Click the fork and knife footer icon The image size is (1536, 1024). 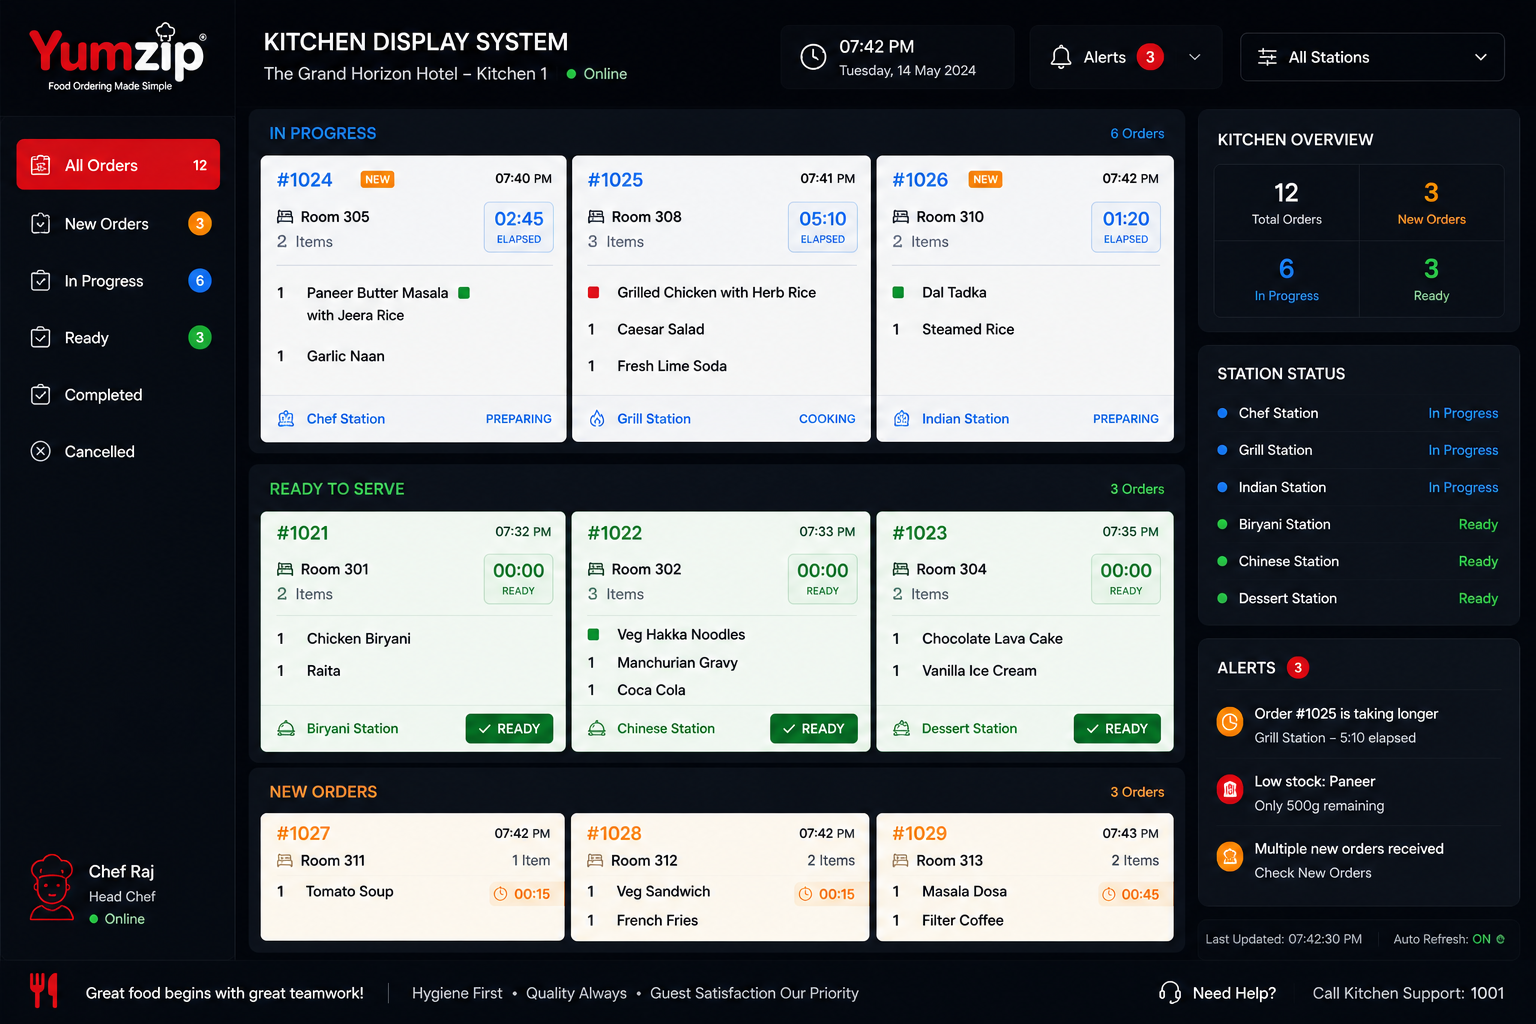(43, 990)
